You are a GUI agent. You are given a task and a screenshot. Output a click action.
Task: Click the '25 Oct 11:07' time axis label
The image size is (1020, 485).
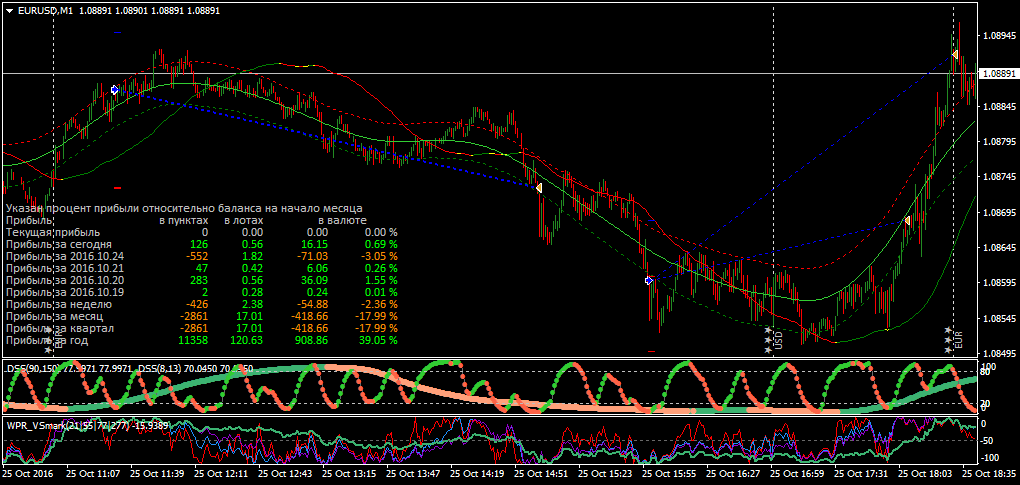click(93, 475)
